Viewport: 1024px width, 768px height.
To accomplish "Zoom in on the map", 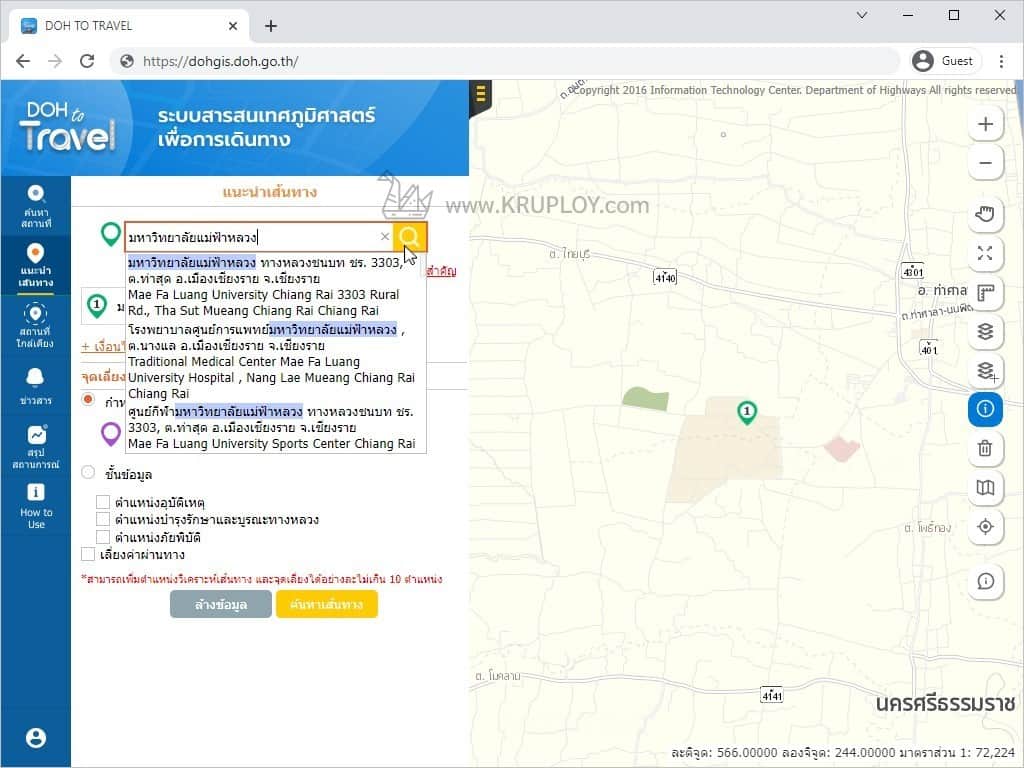I will [x=985, y=124].
